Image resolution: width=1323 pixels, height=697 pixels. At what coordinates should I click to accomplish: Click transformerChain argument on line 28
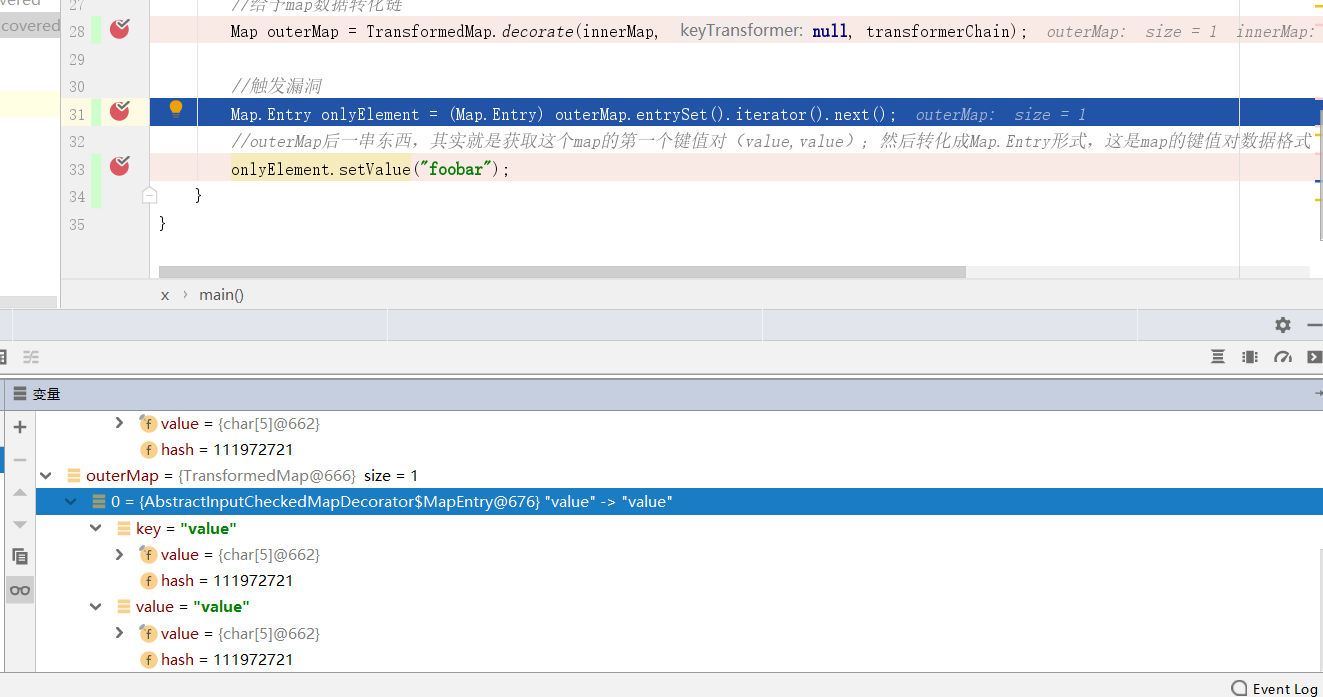tap(938, 31)
